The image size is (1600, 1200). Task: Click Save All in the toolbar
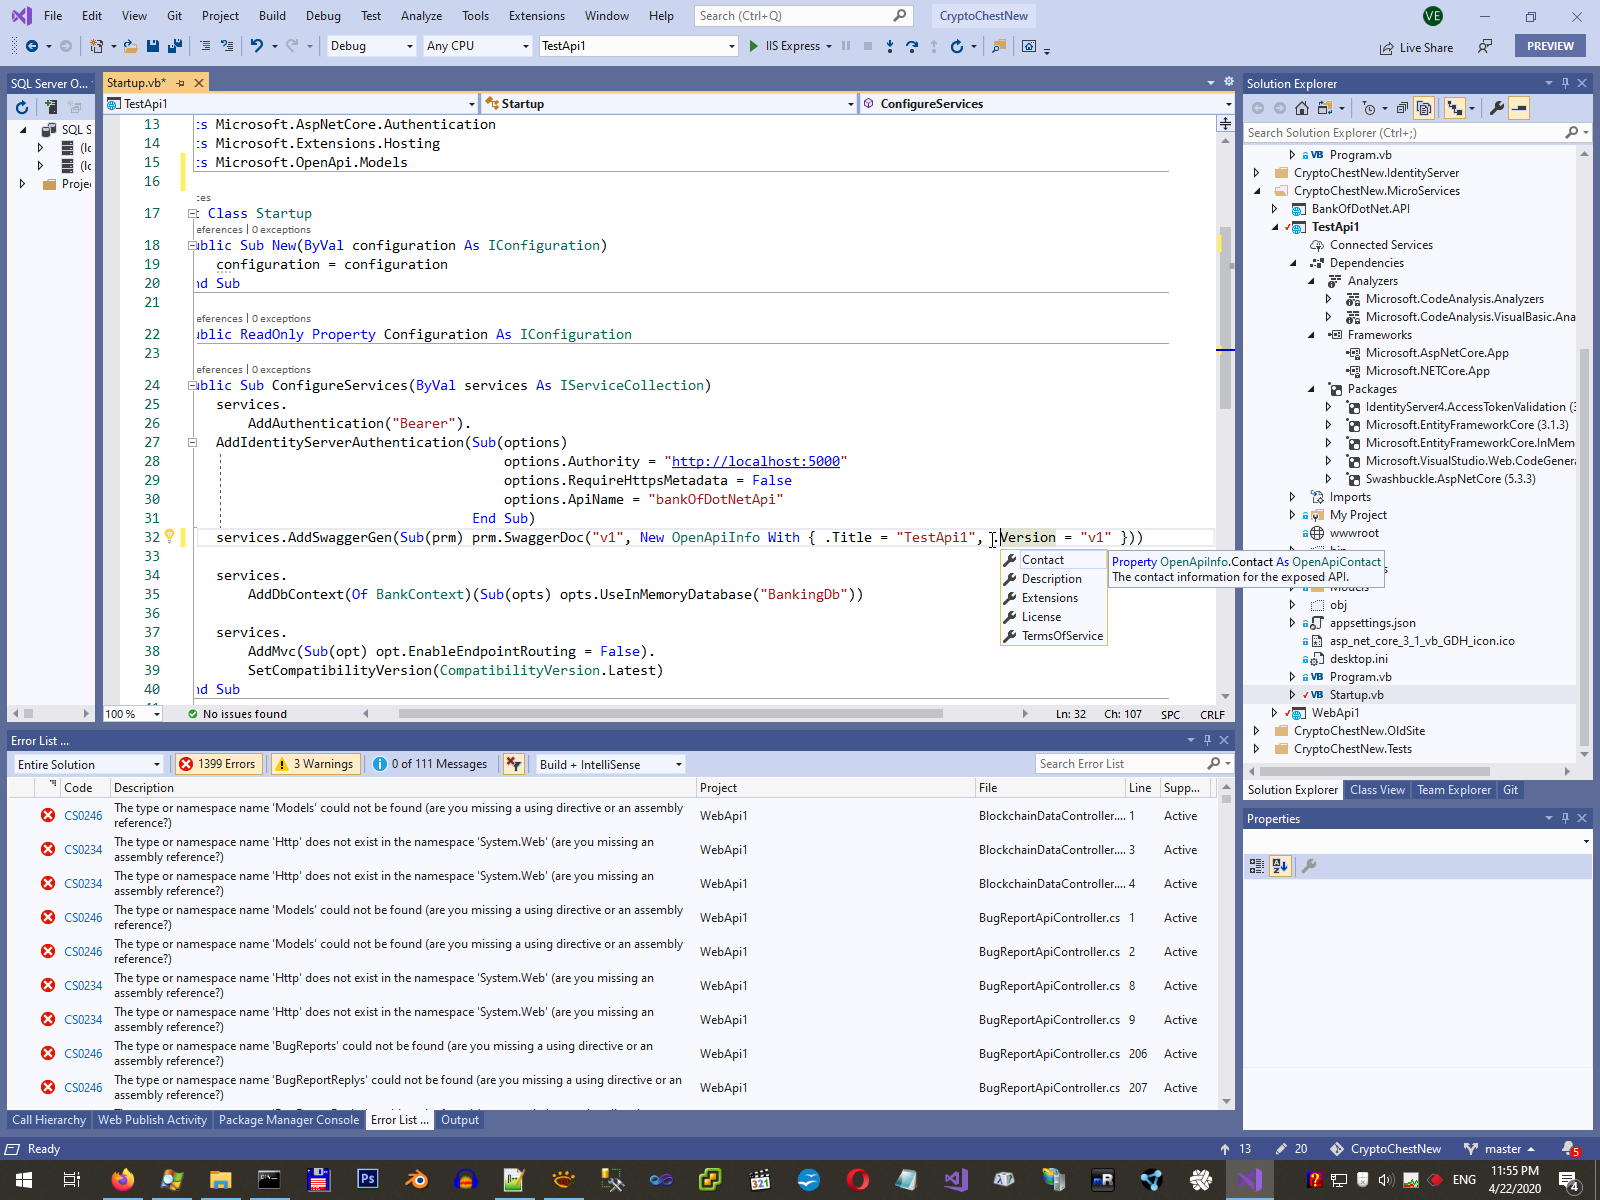coord(175,46)
